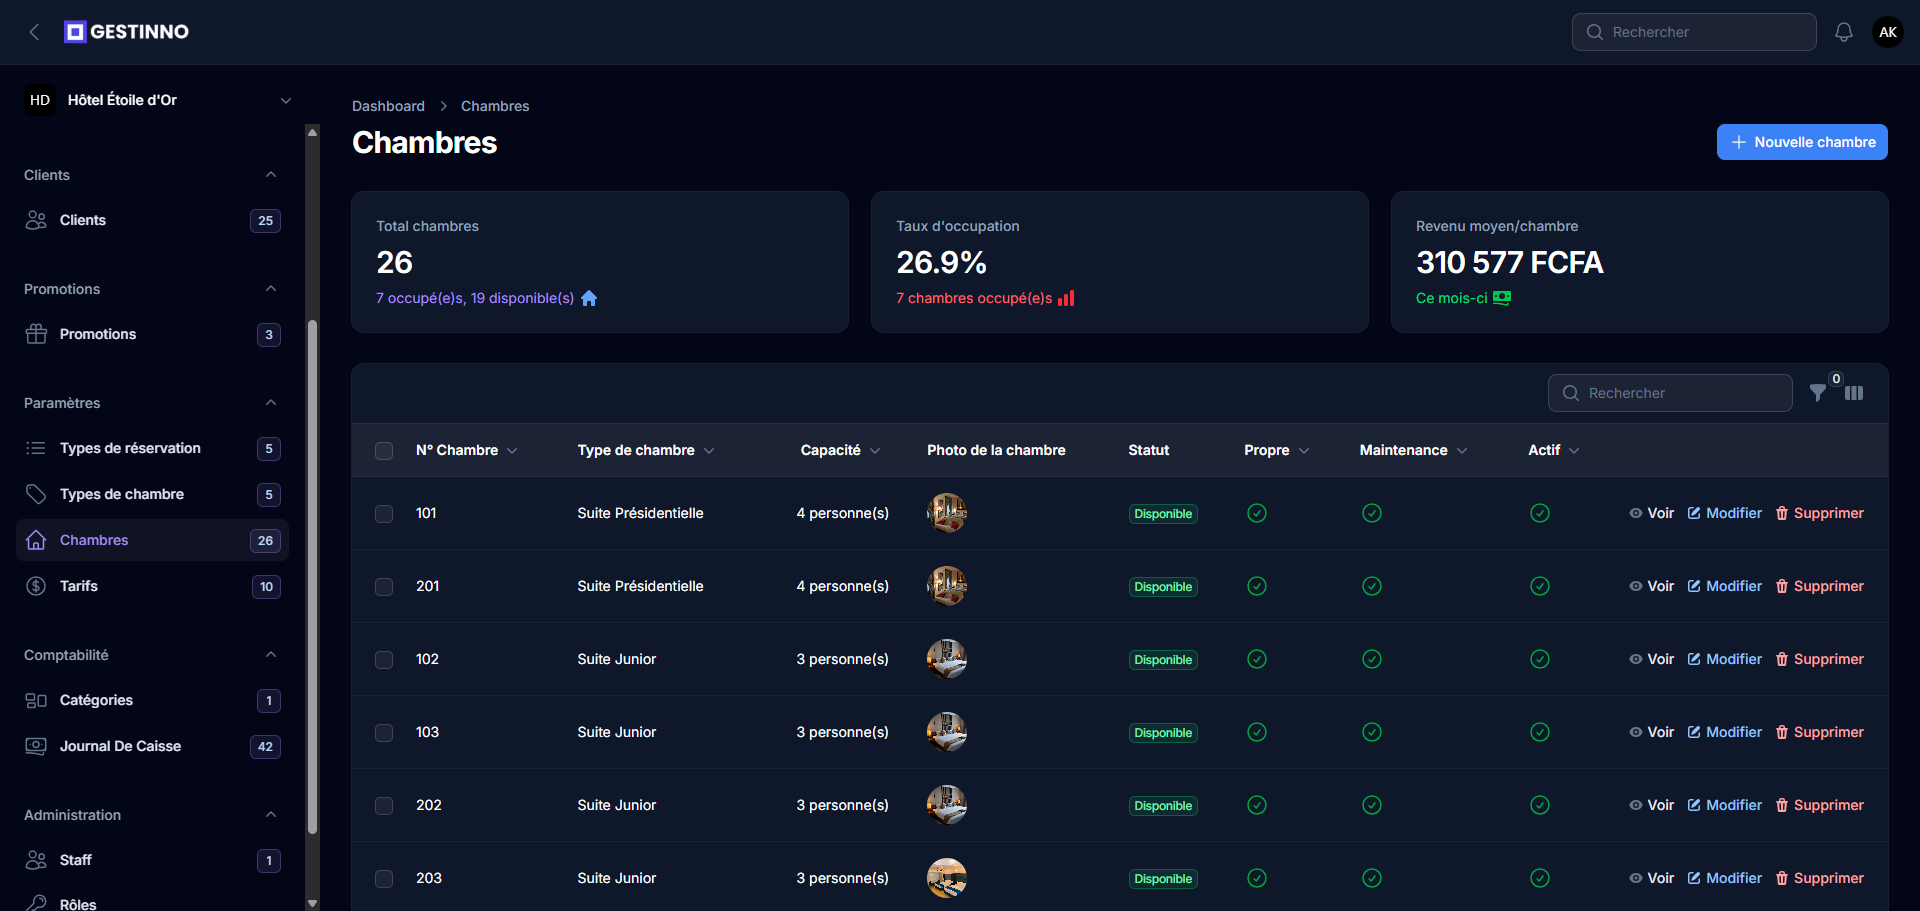The width and height of the screenshot is (1920, 911).
Task: Go to Journal De Caisse
Action: (x=152, y=746)
